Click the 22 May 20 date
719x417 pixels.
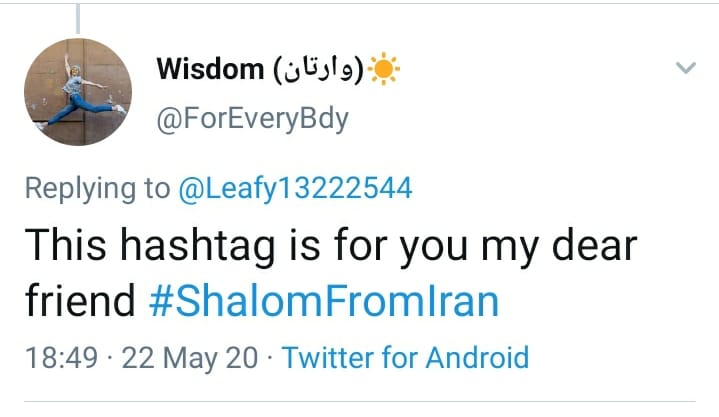tap(190, 358)
